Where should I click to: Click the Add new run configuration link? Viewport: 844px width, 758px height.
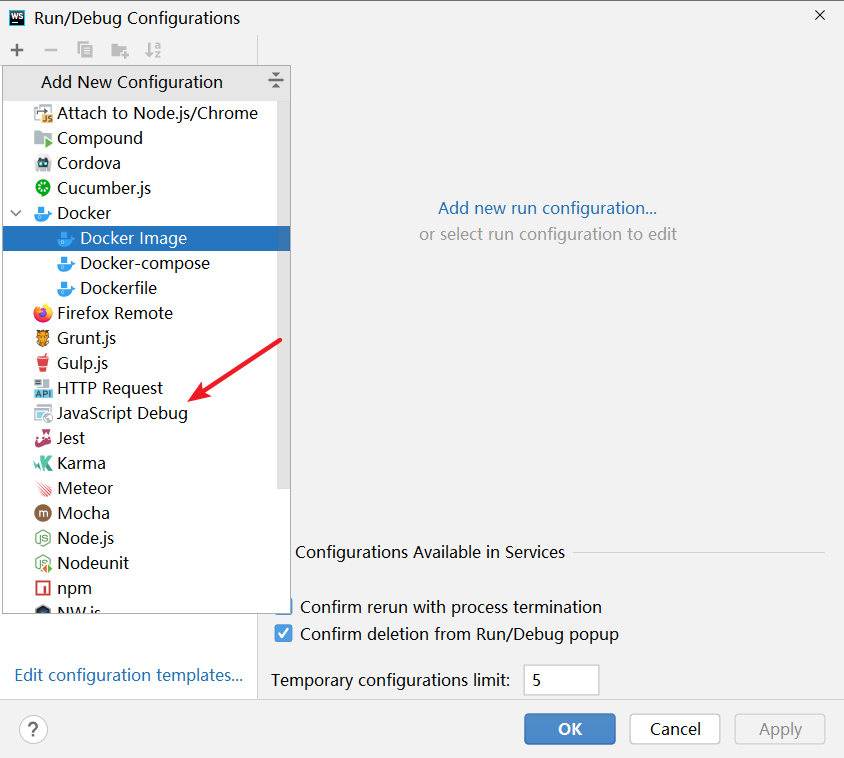[548, 207]
